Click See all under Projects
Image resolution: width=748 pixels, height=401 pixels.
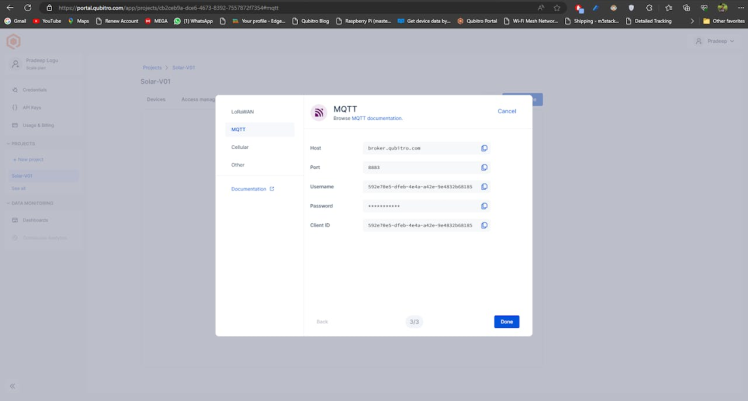coord(19,188)
